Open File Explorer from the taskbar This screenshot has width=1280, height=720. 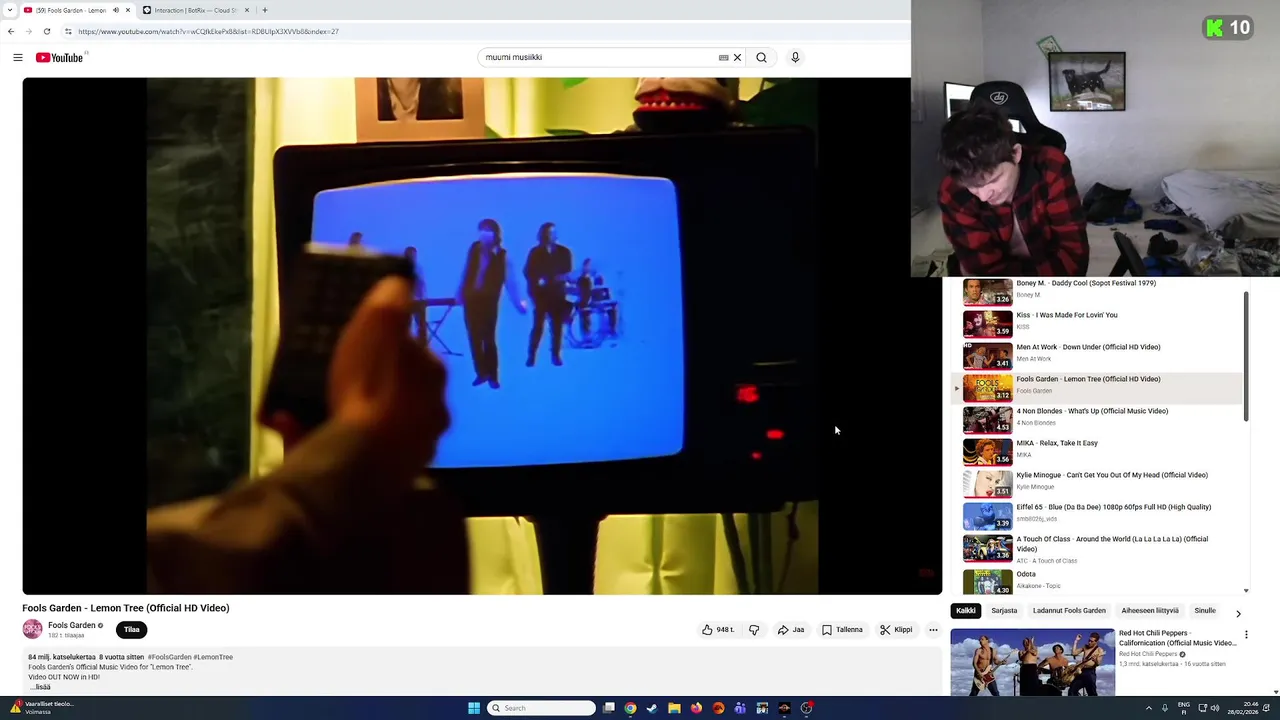tap(674, 708)
